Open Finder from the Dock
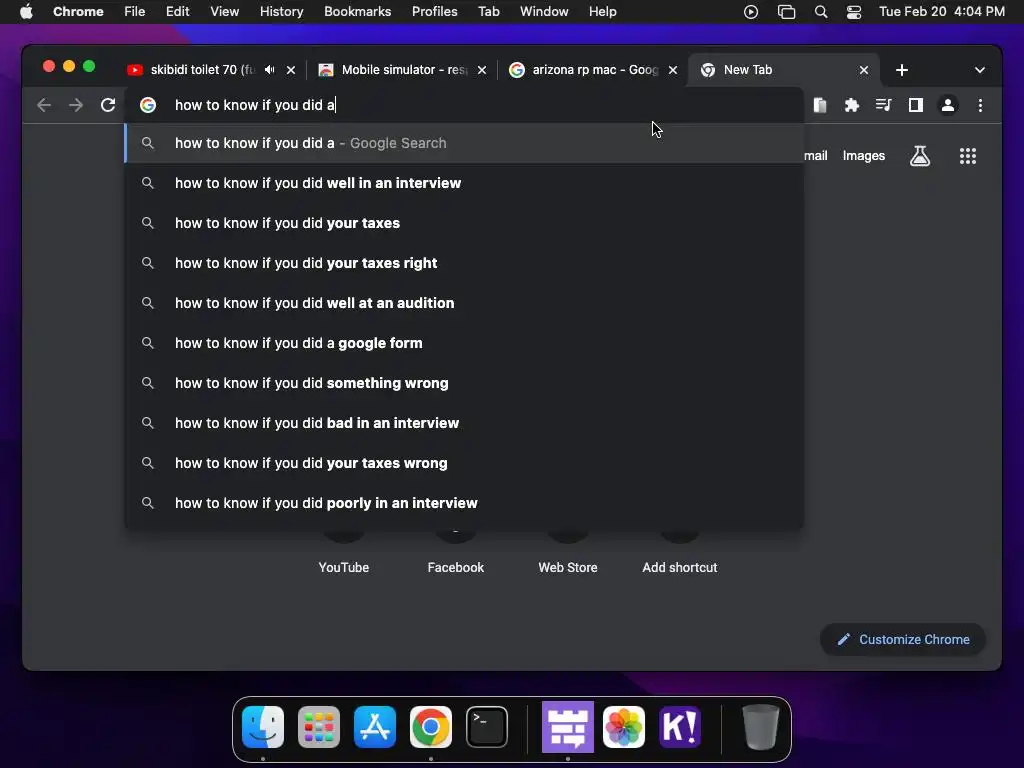1024x768 pixels. point(263,727)
